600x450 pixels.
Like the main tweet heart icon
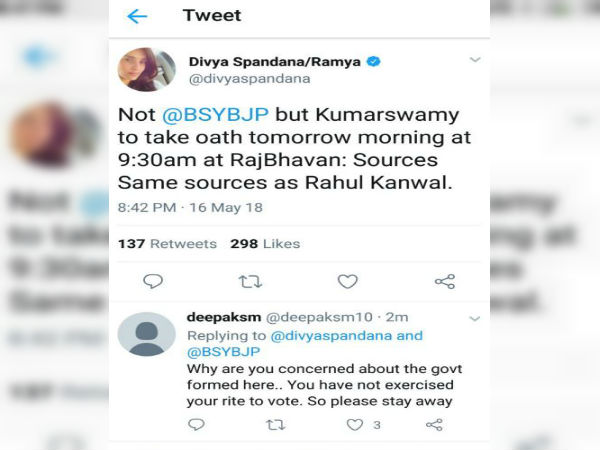point(347,282)
